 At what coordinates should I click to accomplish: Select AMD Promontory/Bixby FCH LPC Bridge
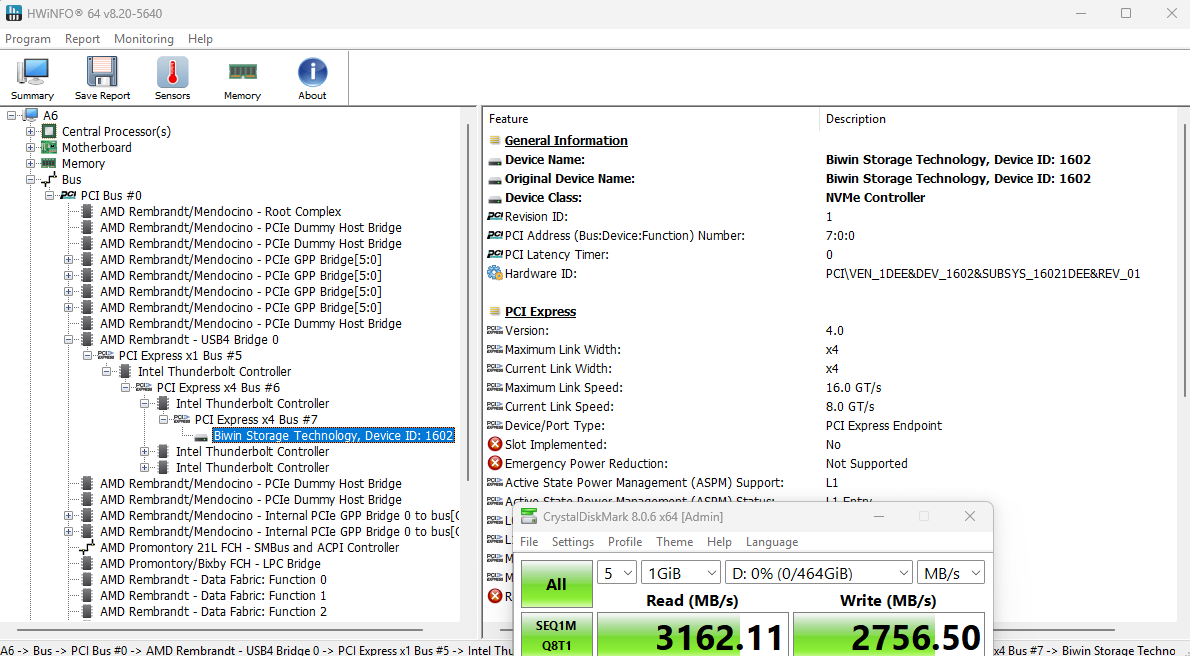210,563
